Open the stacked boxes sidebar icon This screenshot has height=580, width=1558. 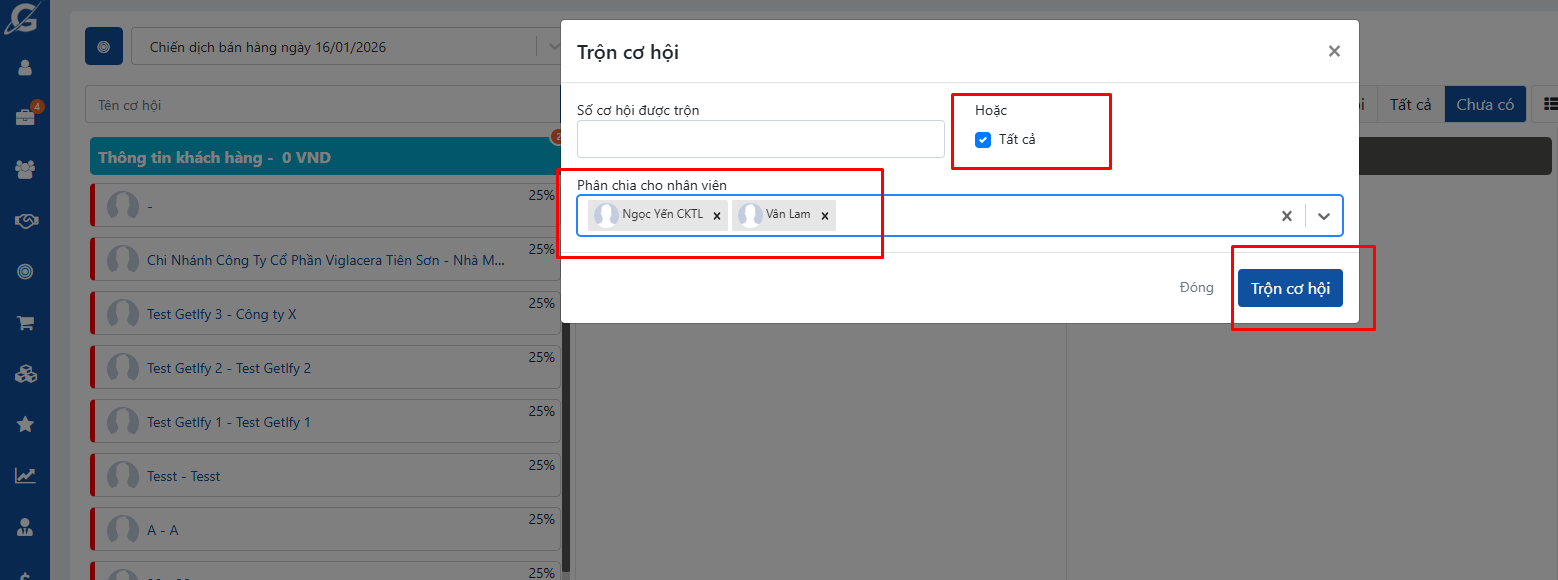pyautogui.click(x=25, y=374)
